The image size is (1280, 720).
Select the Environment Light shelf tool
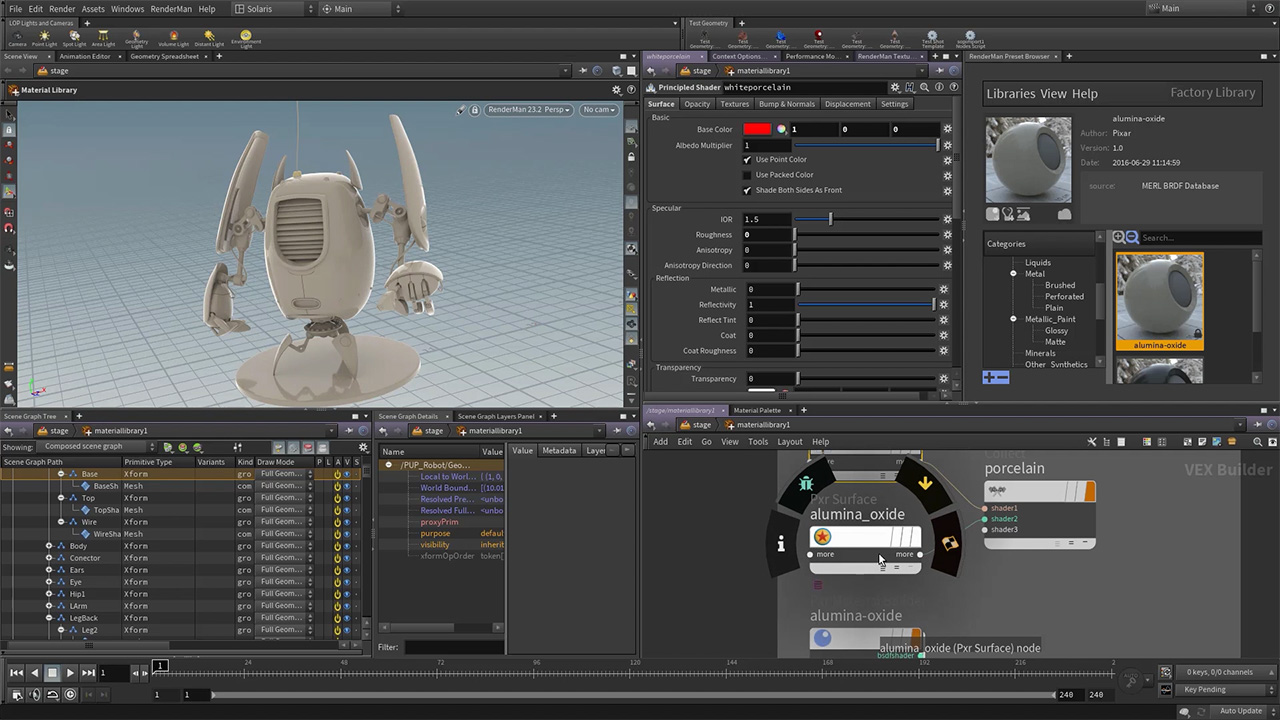pos(245,38)
